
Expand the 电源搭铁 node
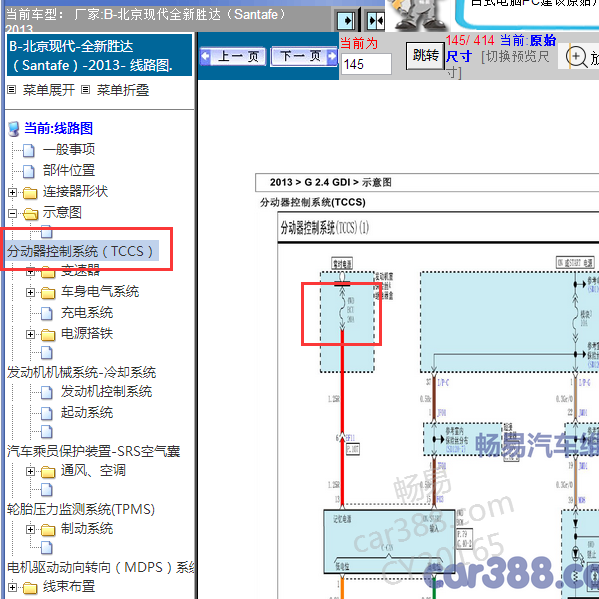(31, 335)
